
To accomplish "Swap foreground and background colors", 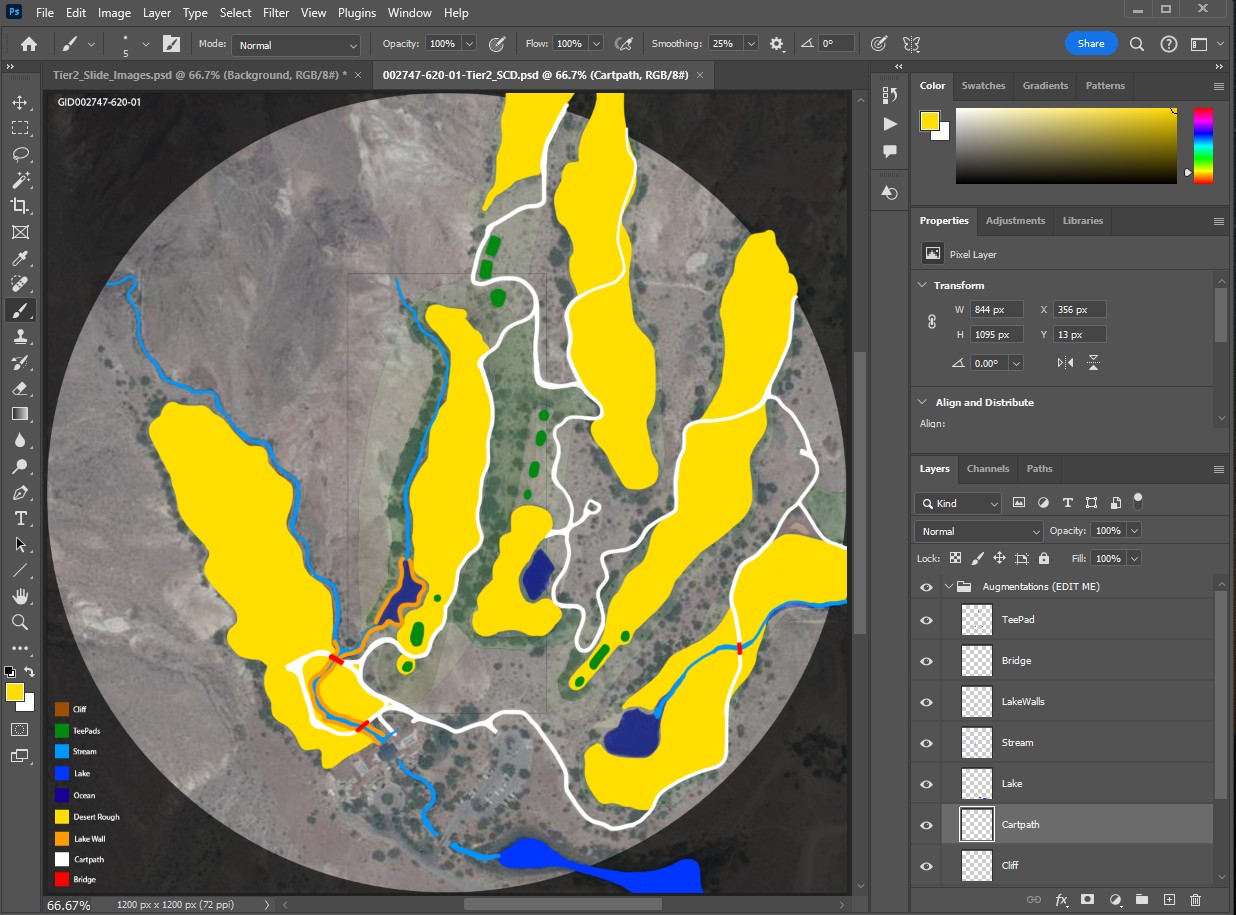I will (30, 672).
